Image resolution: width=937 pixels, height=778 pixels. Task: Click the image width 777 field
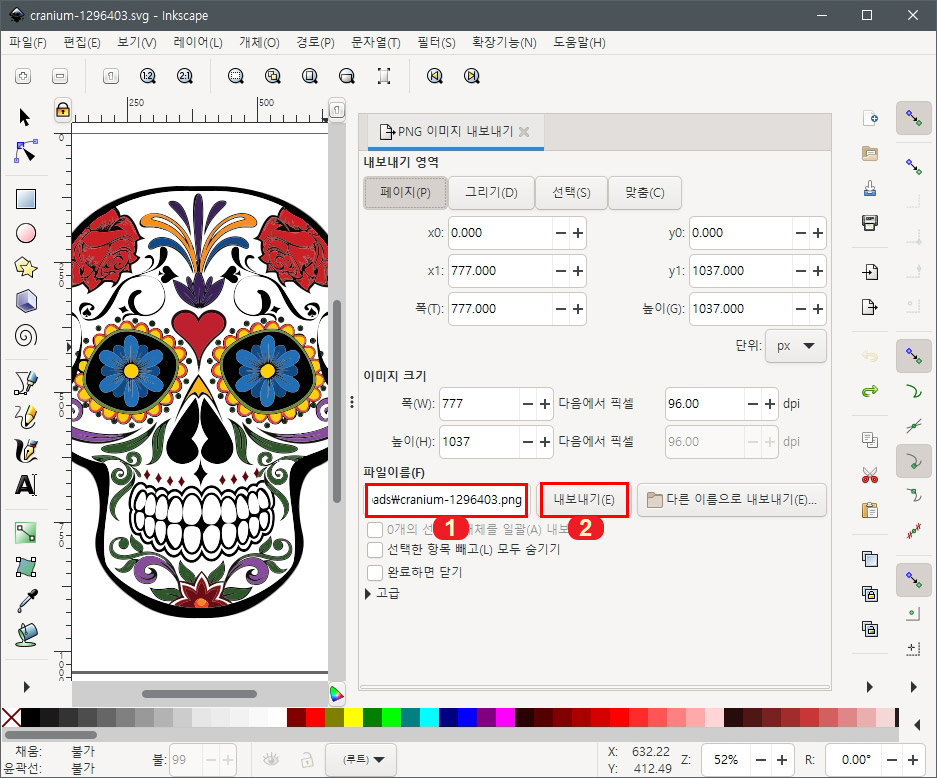[x=479, y=404]
